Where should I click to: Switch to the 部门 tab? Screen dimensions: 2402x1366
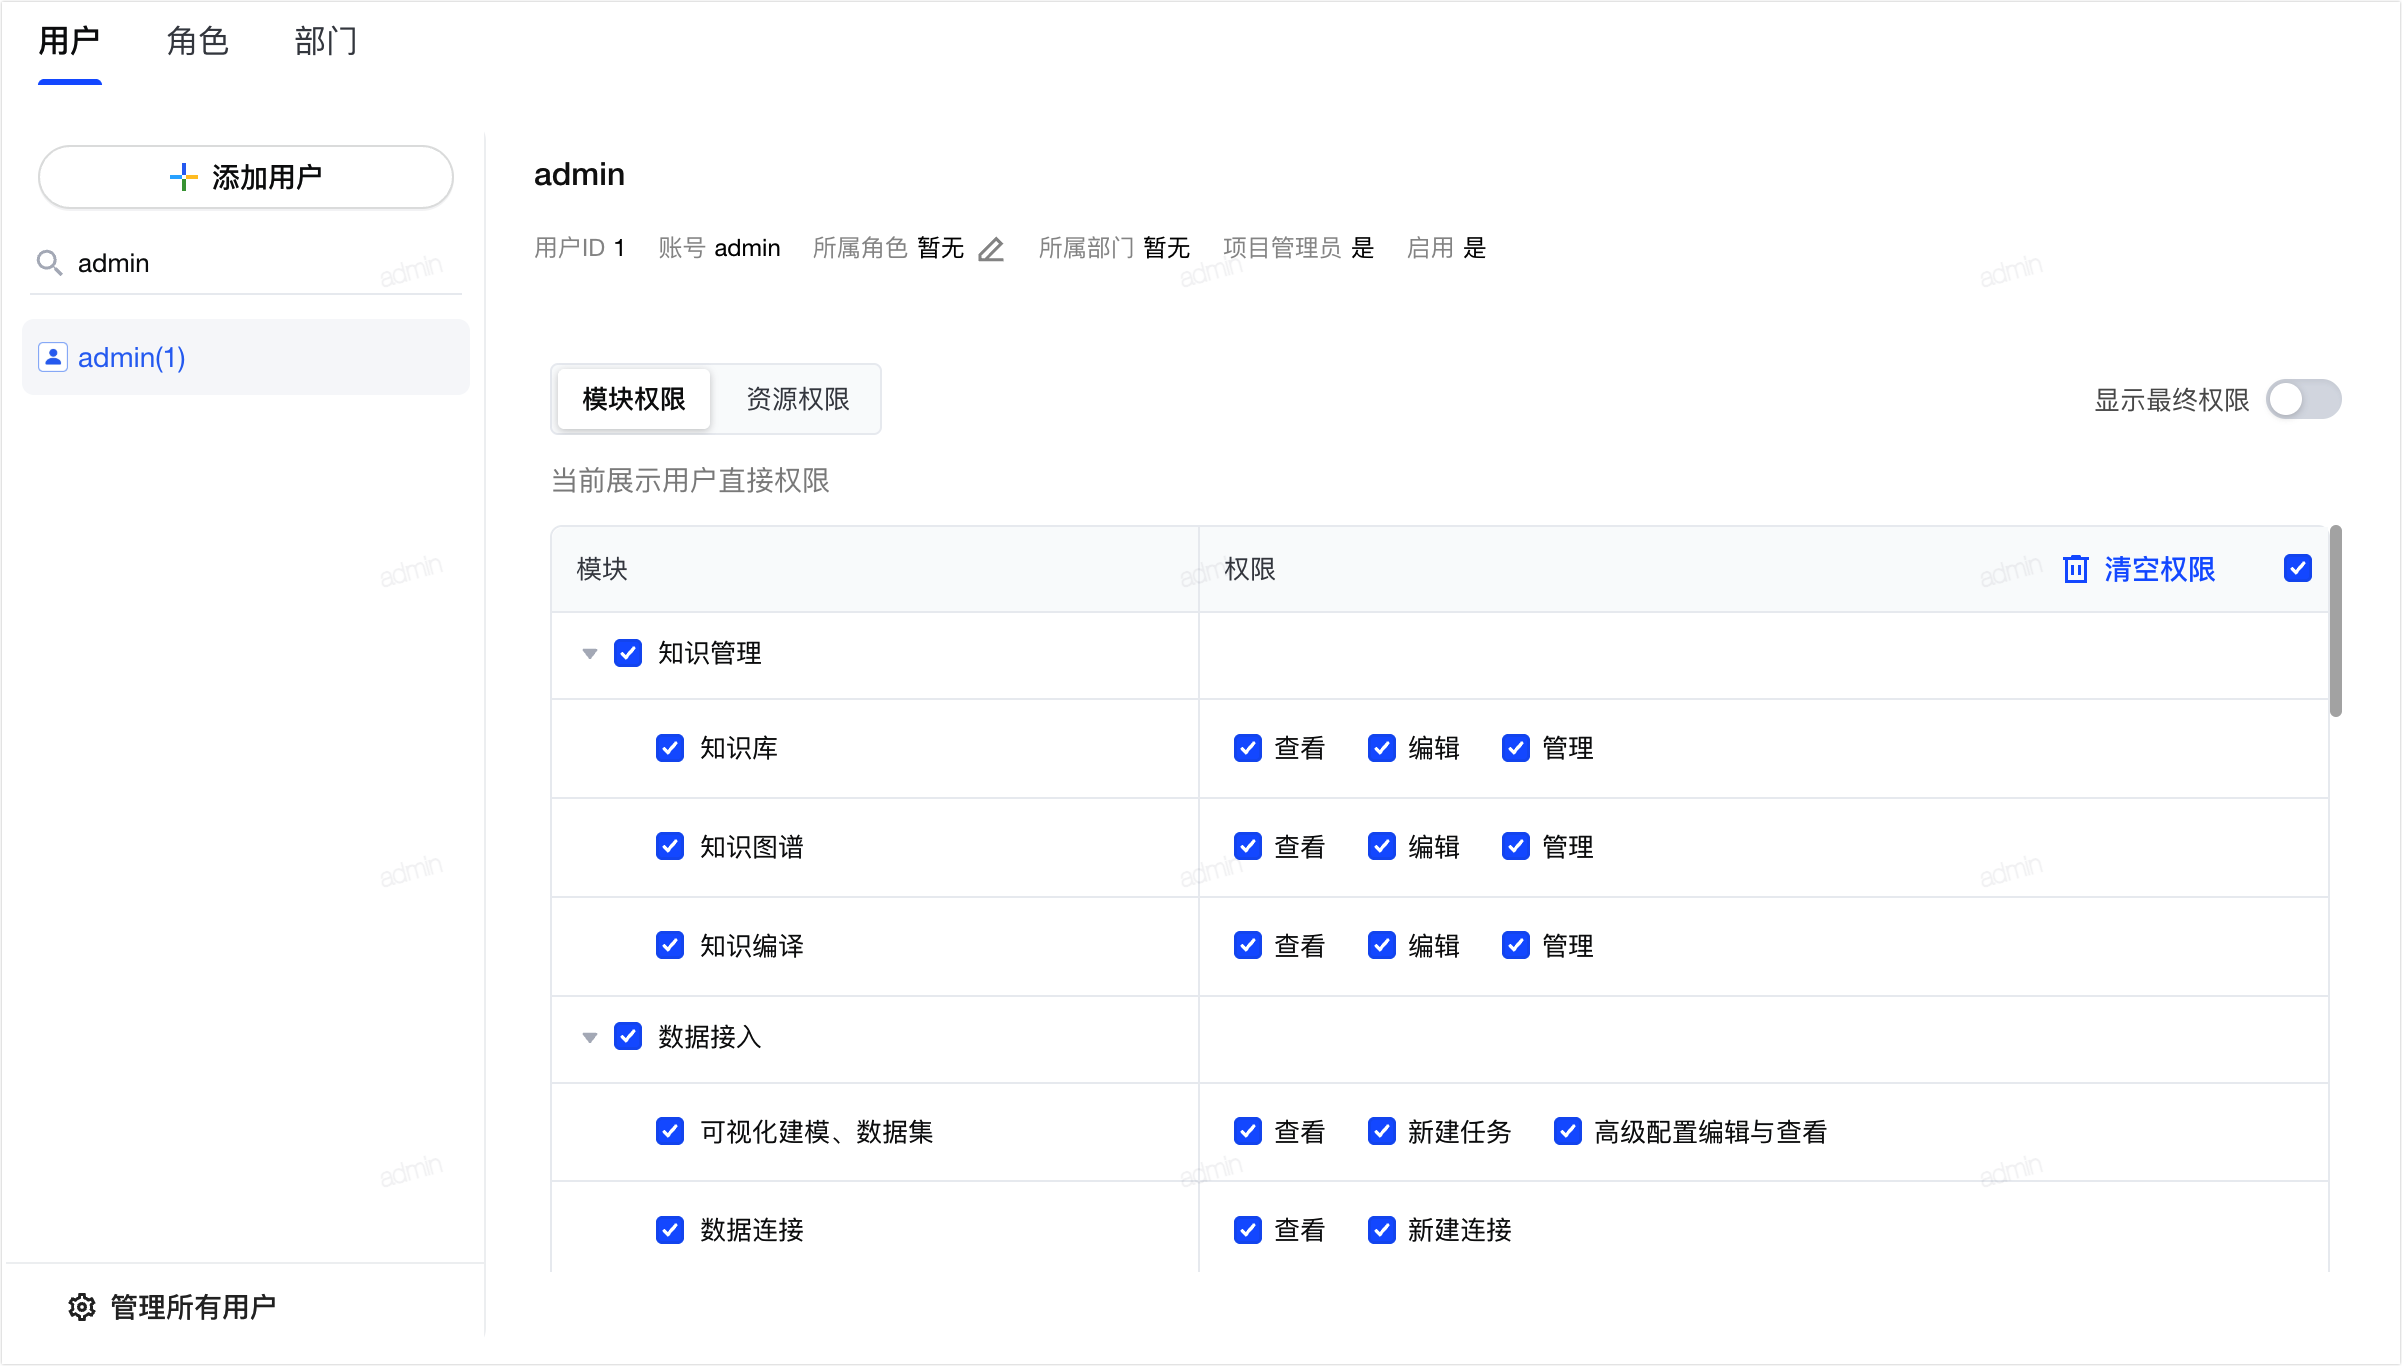326,41
